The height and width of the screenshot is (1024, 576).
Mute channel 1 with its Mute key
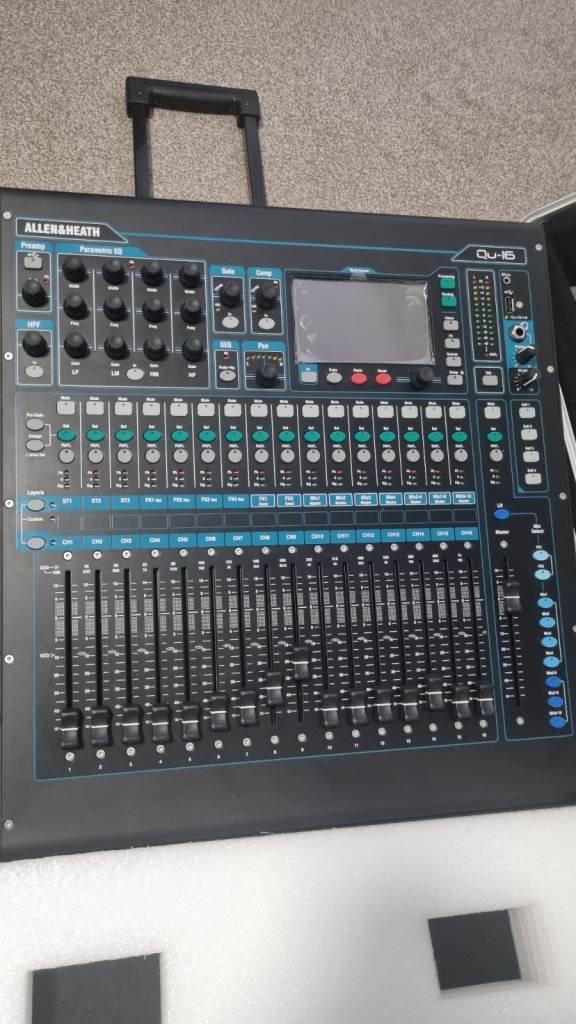[x=66, y=408]
